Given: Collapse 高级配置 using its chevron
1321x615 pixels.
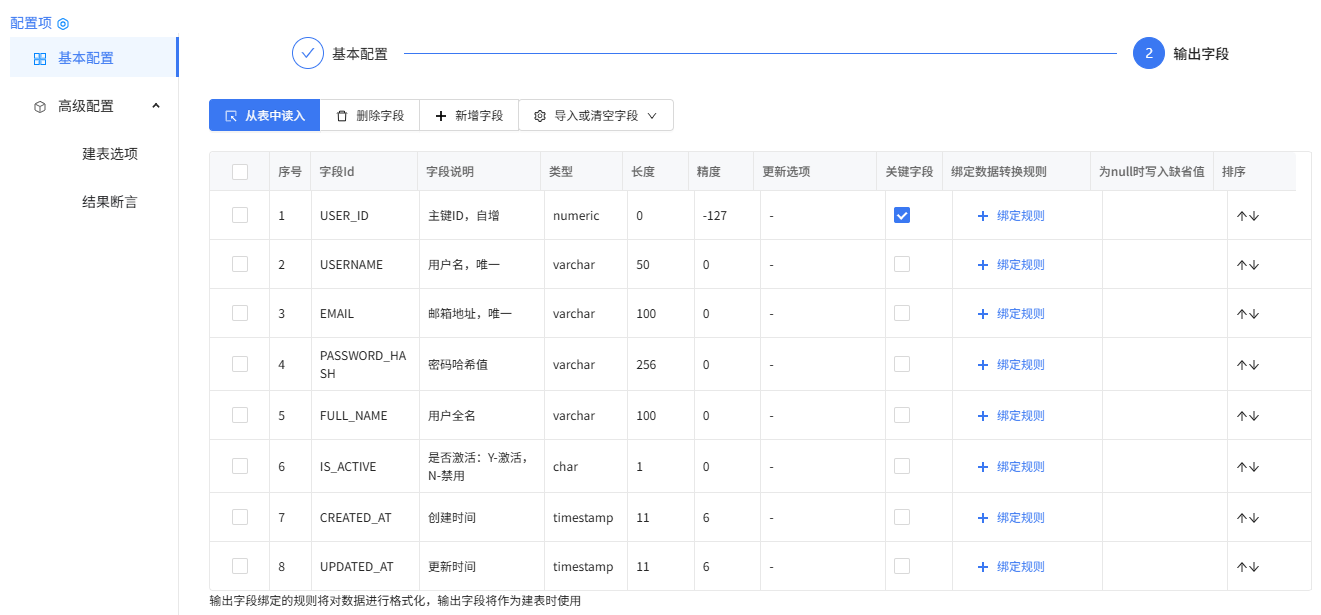Looking at the screenshot, I should tap(156, 105).
